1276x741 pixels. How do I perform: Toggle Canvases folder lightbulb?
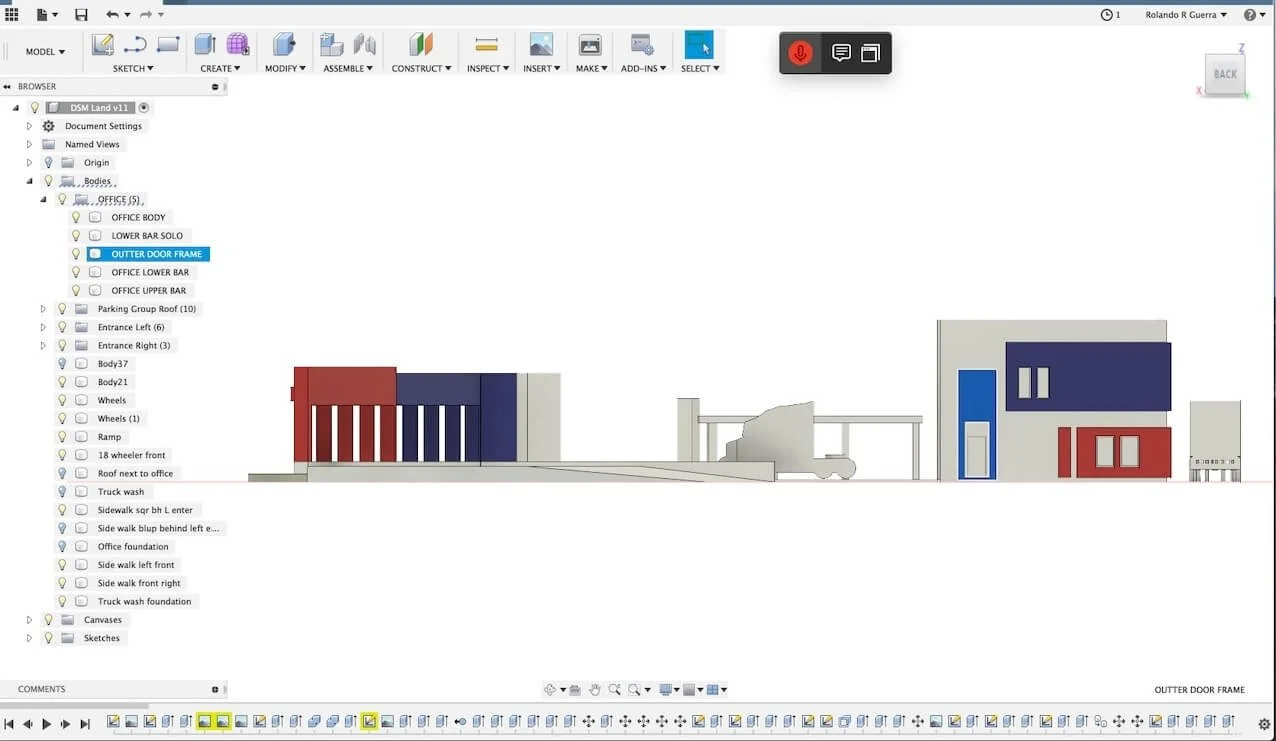click(48, 620)
